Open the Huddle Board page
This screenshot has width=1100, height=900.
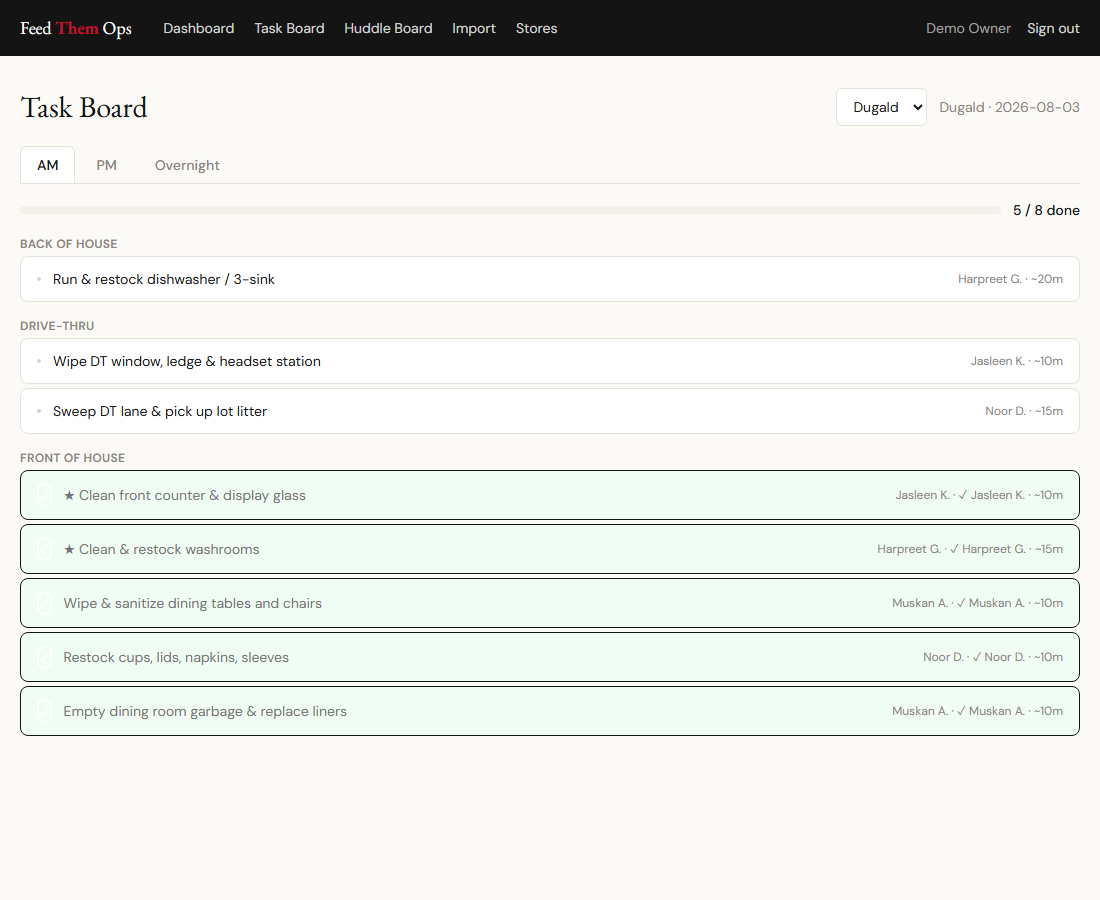(388, 28)
